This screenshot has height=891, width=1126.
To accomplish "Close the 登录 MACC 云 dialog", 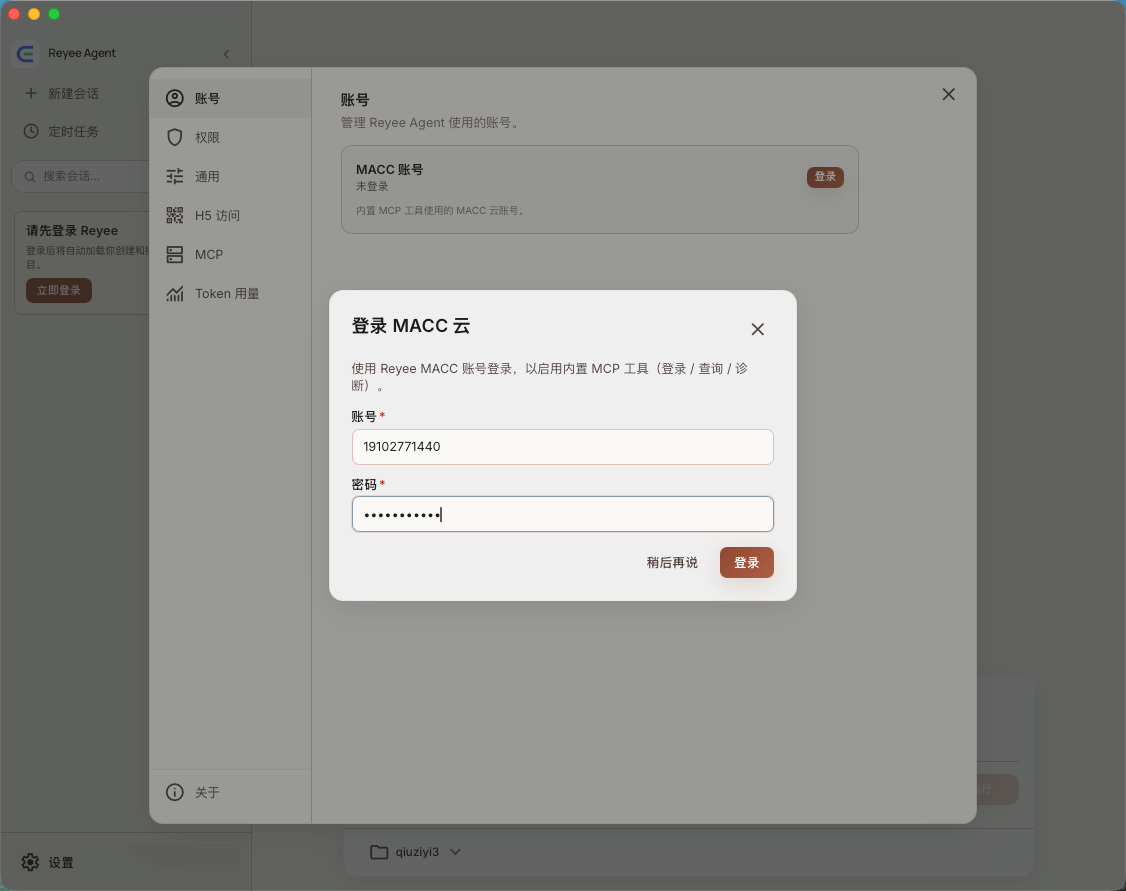I will [x=758, y=329].
